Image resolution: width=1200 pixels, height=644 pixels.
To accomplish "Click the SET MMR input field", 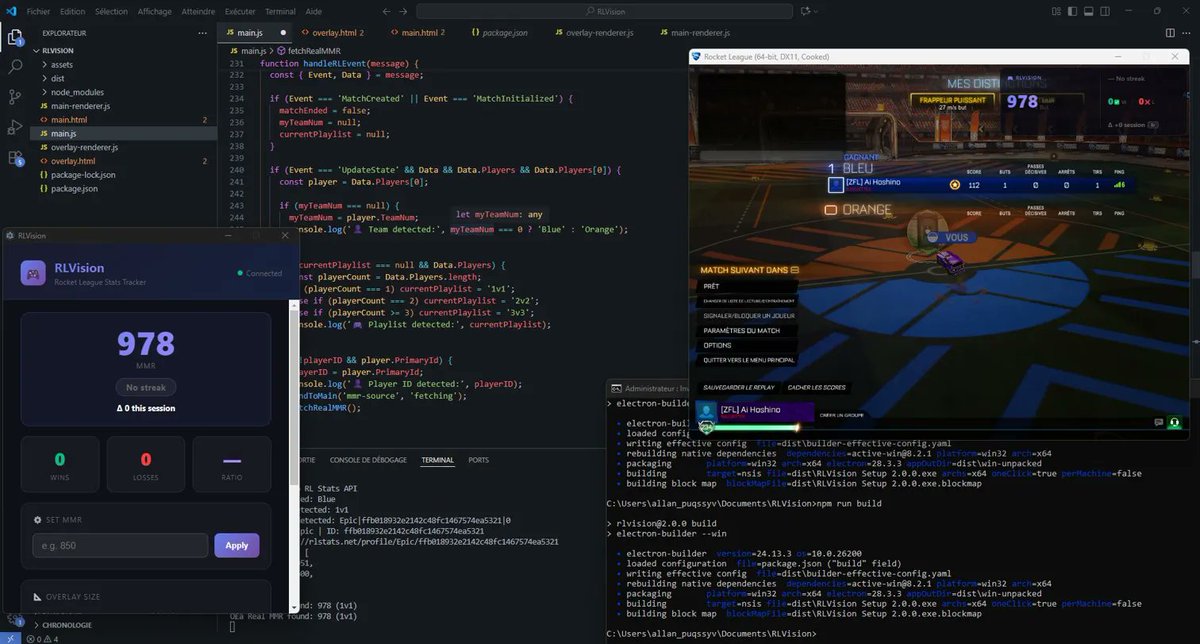I will point(120,545).
